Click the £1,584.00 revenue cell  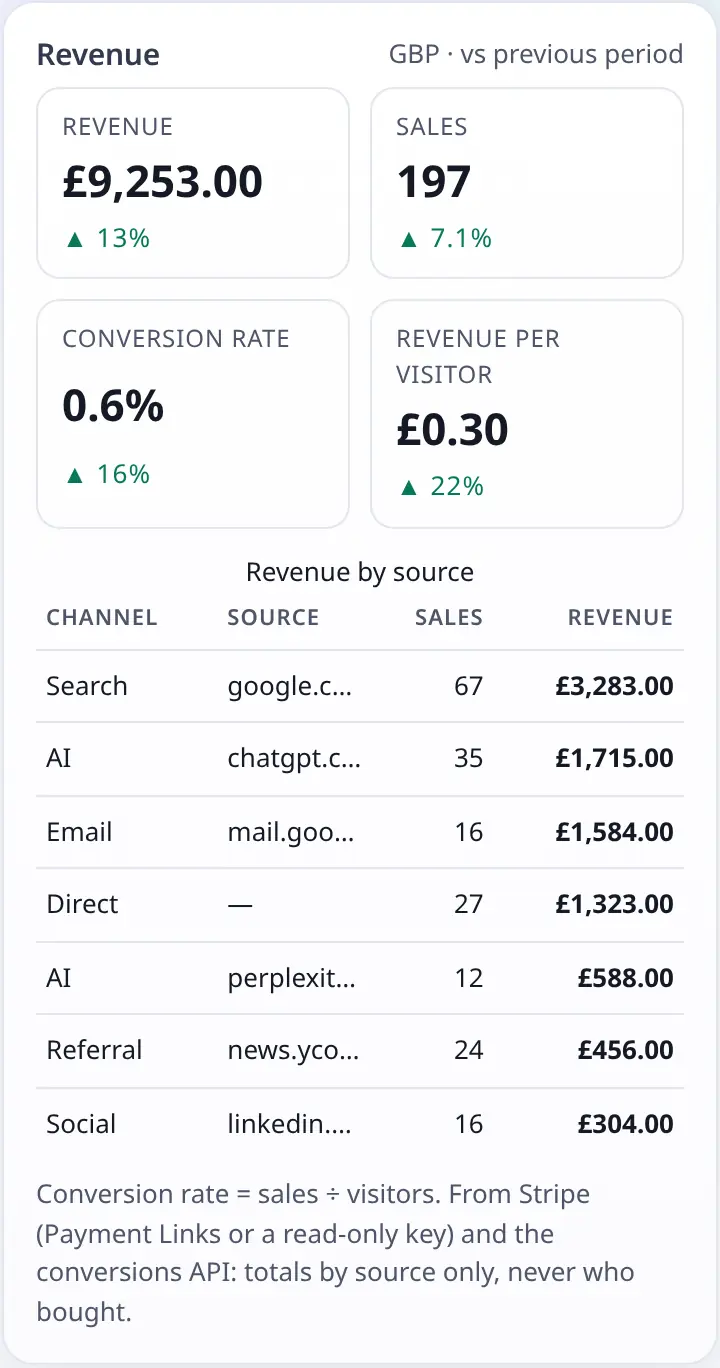pos(615,832)
